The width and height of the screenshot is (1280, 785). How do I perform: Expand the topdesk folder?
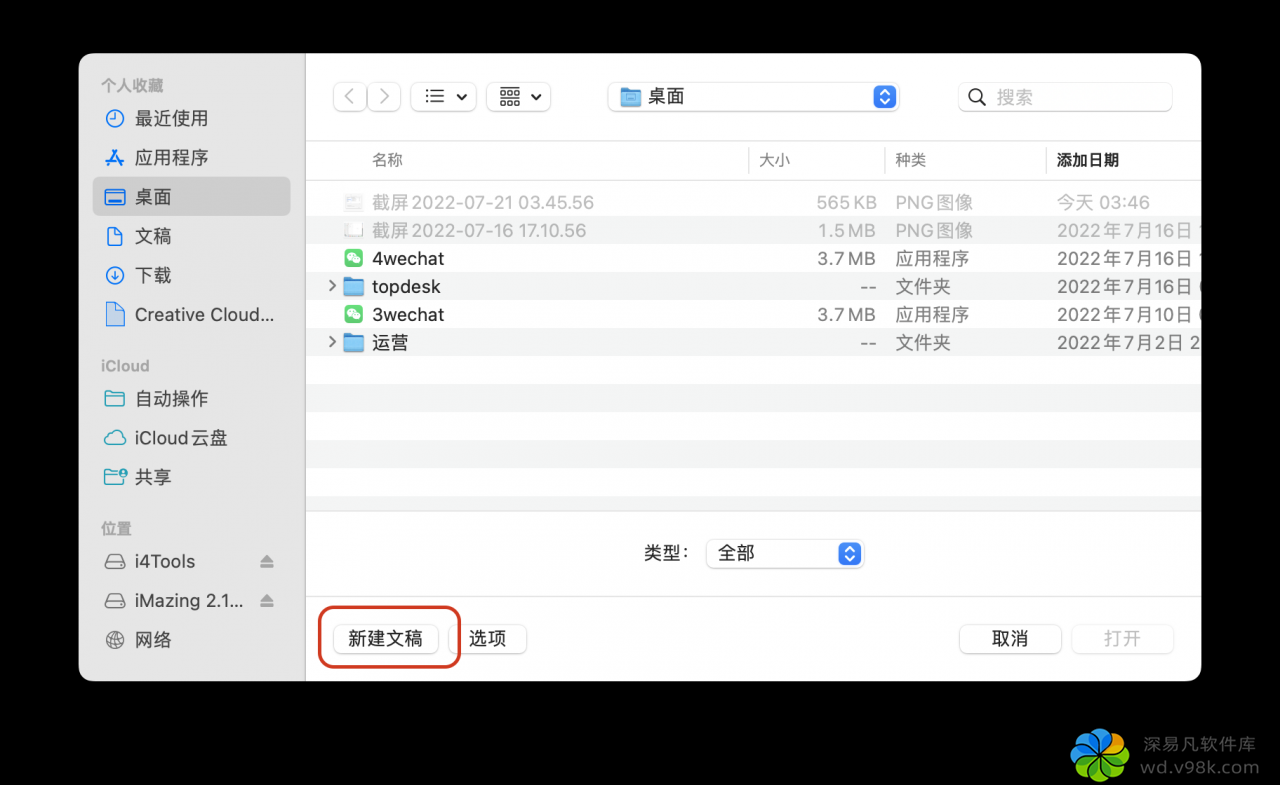pos(332,286)
